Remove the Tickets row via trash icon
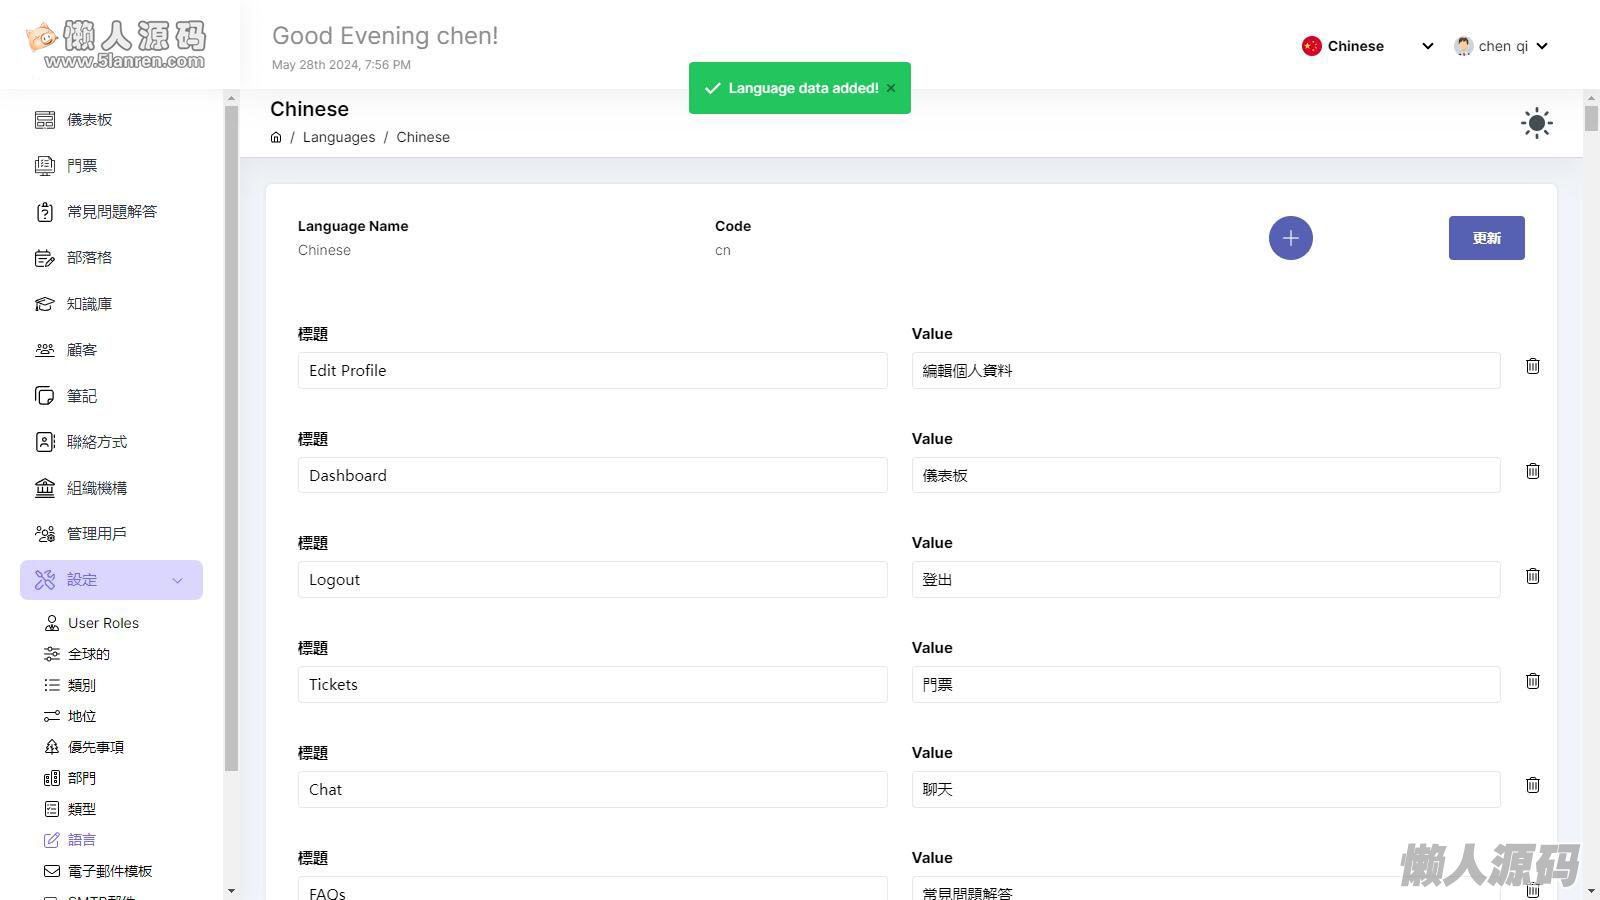Image resolution: width=1600 pixels, height=900 pixels. [x=1532, y=681]
